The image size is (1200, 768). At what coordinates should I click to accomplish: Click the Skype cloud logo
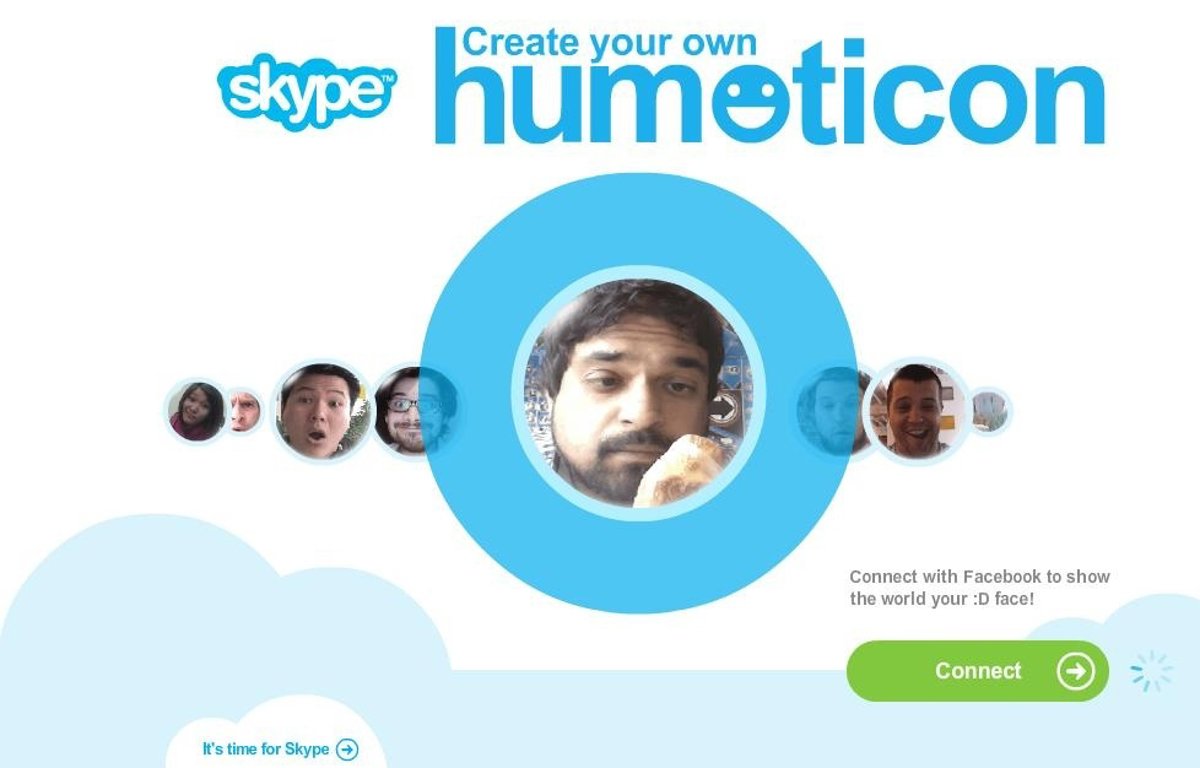click(x=307, y=92)
